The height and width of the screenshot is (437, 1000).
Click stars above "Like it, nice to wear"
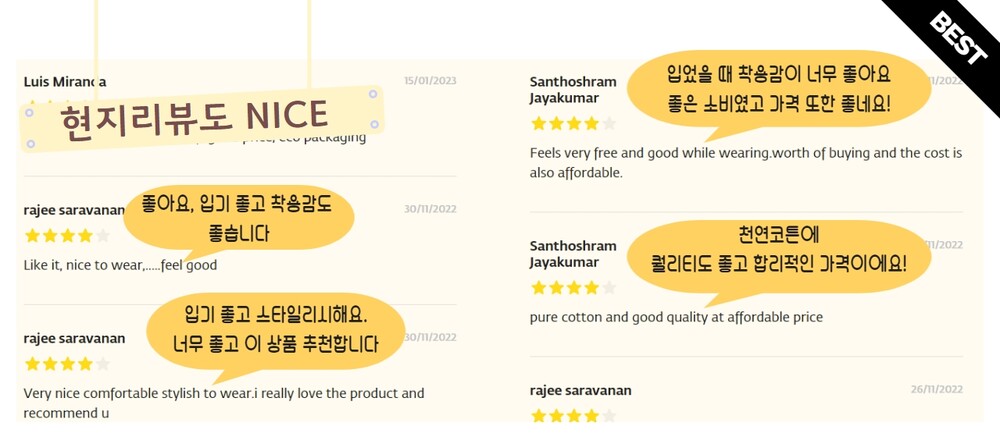(67, 236)
